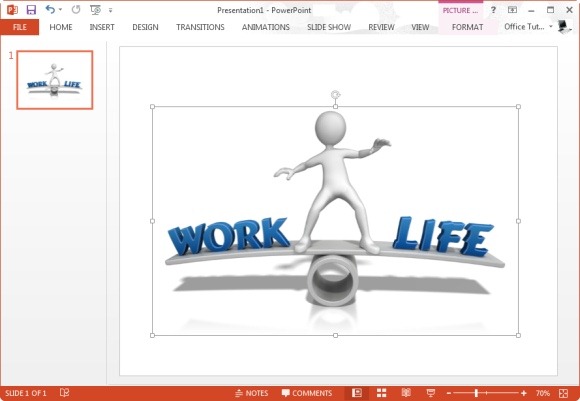Switch to Reading View
The width and height of the screenshot is (580, 401).
(406, 393)
